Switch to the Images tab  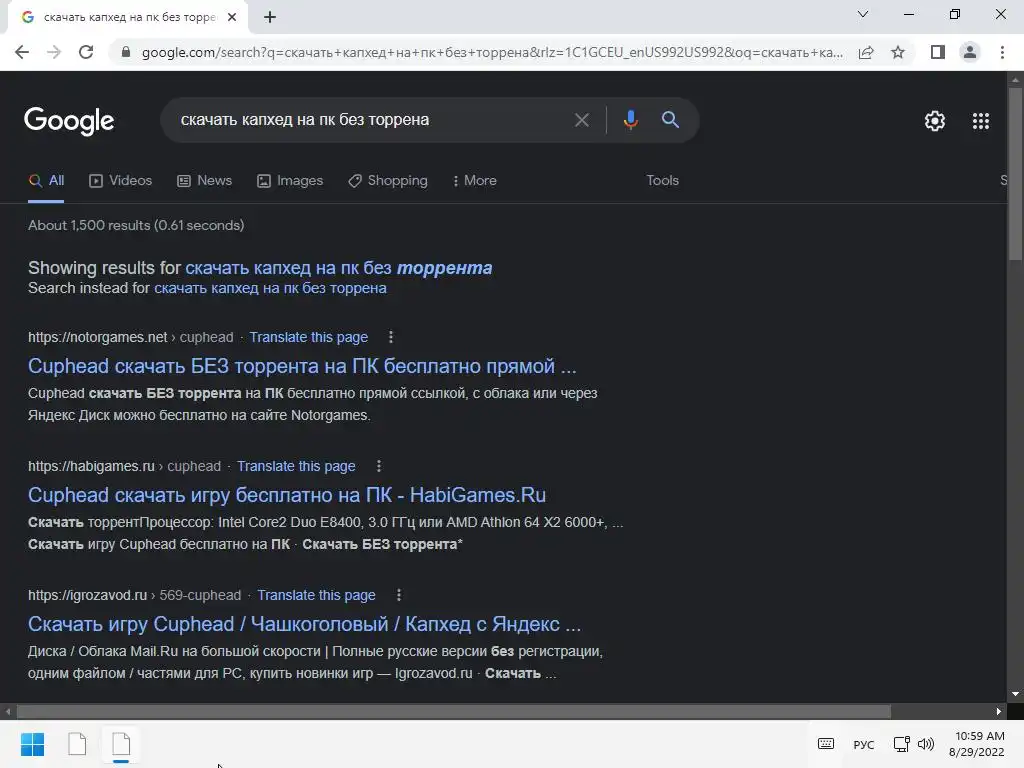[x=290, y=181]
